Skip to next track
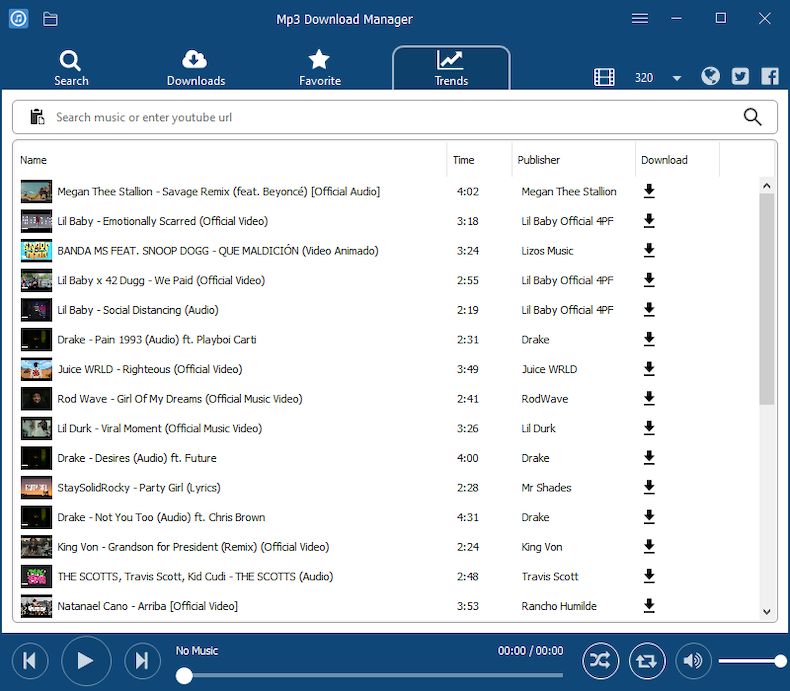 (142, 660)
